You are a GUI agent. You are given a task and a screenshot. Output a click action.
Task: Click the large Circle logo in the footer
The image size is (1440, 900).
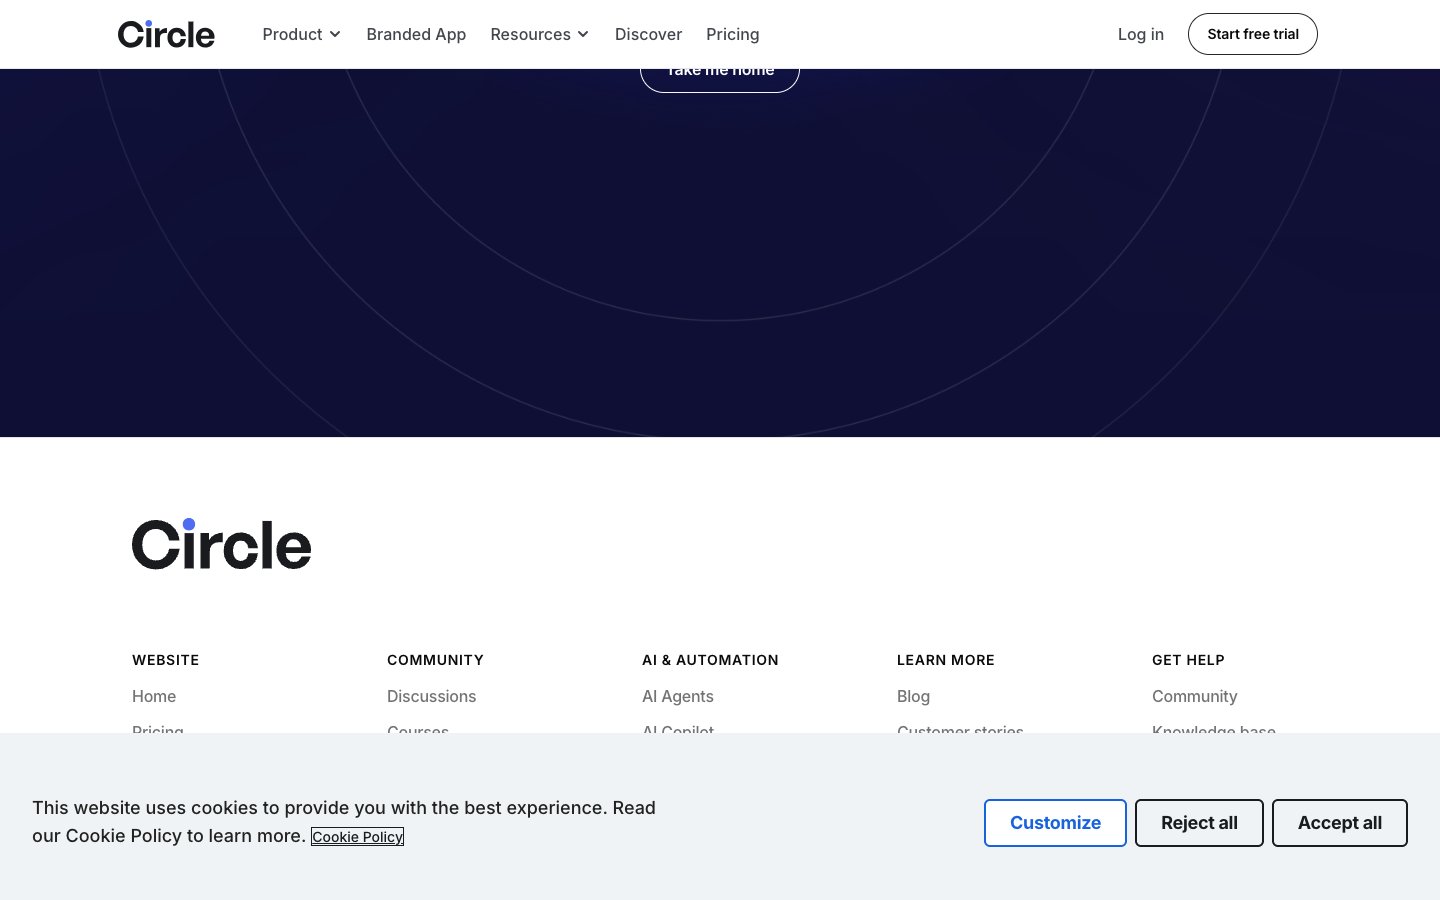pos(221,544)
